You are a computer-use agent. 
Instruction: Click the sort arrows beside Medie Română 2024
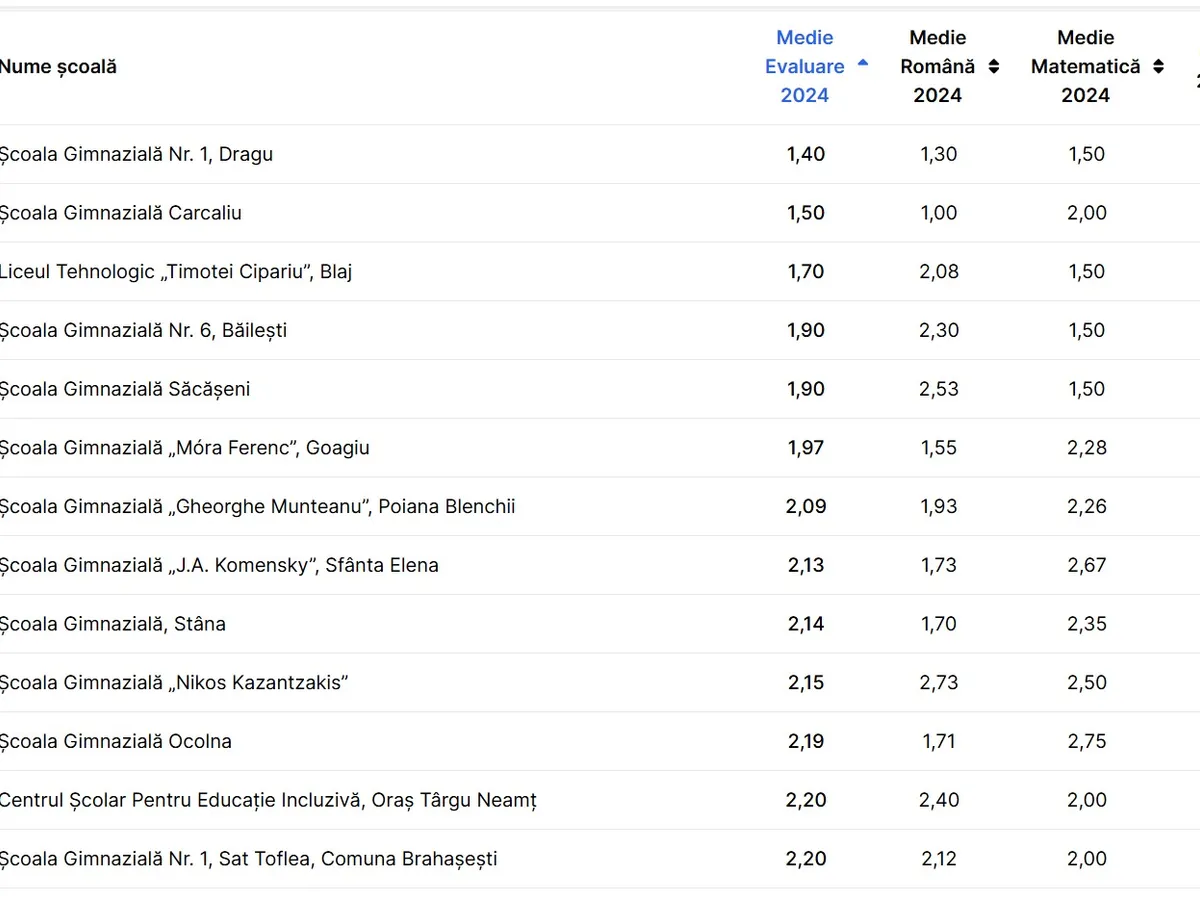tap(993, 67)
